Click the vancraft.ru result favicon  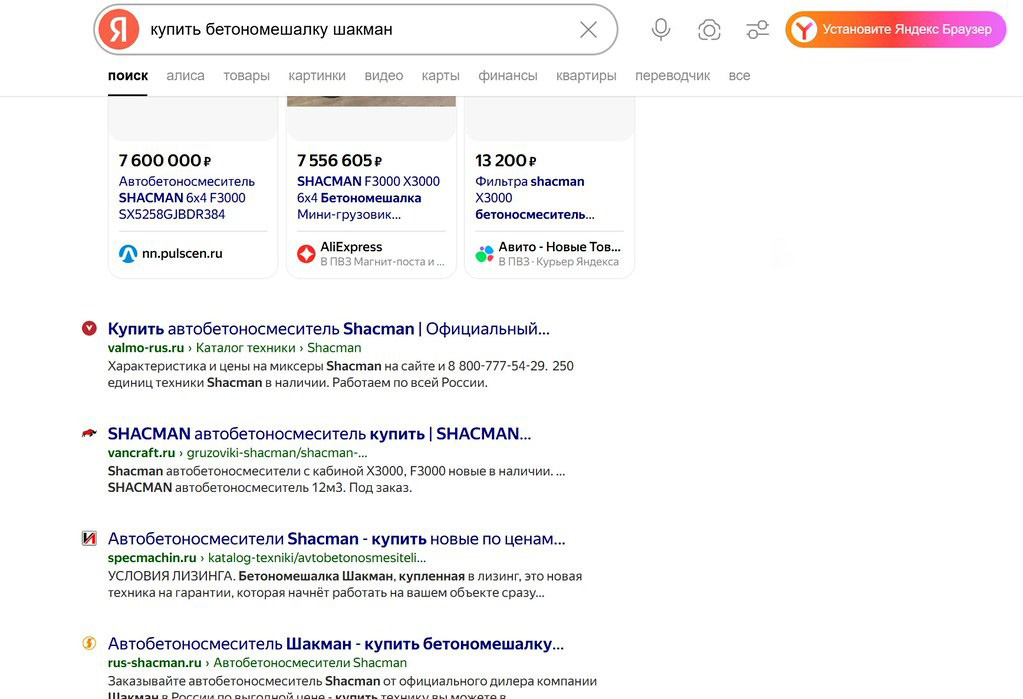[x=88, y=433]
